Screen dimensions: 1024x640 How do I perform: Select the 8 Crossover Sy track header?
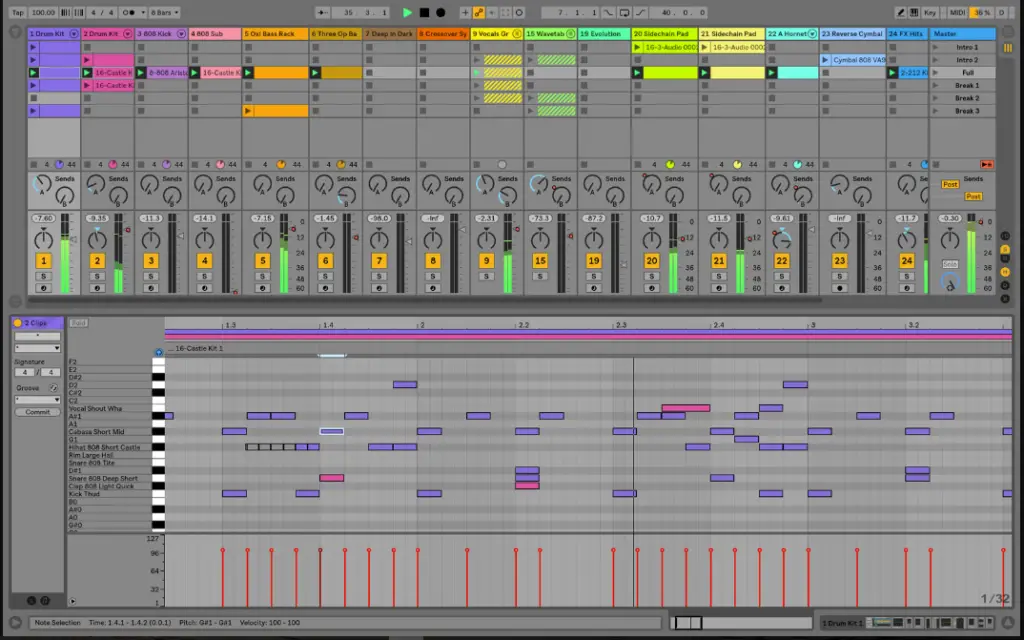(443, 33)
